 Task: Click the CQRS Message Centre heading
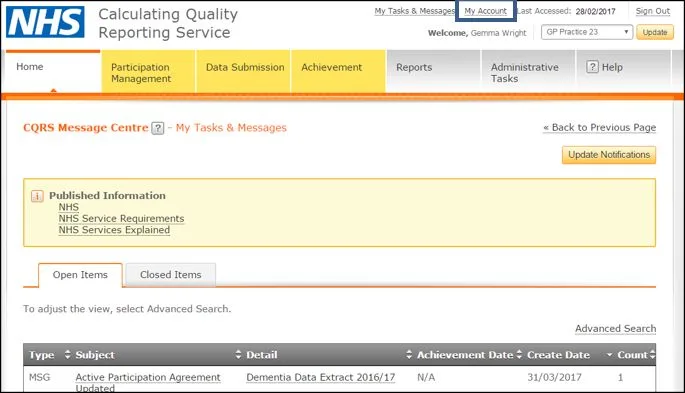(86, 128)
